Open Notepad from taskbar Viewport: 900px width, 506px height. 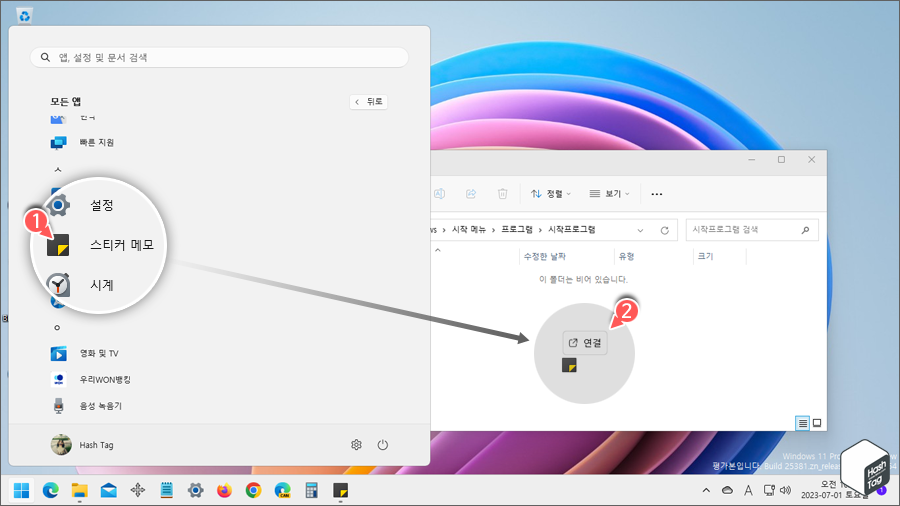click(166, 491)
